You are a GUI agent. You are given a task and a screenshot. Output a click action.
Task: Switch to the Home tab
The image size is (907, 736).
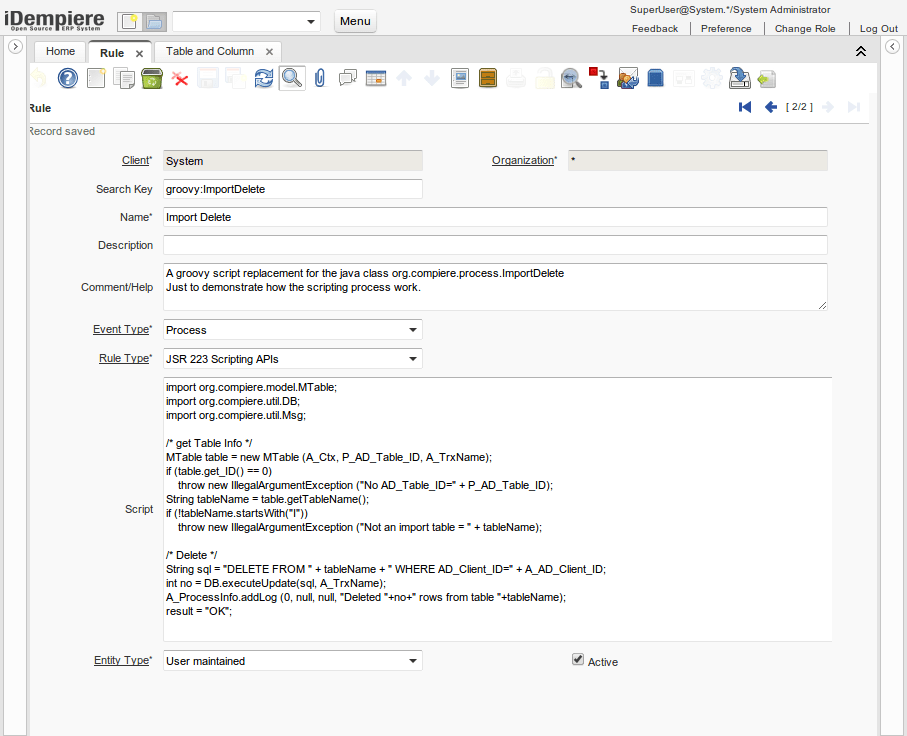60,51
